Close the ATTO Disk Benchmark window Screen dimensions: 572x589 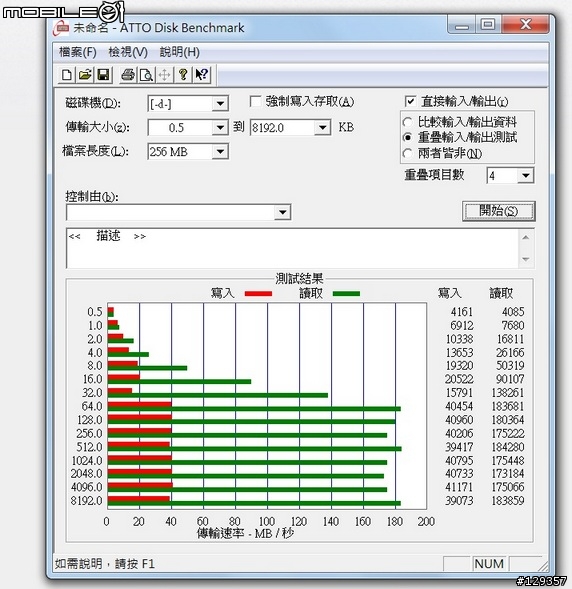click(526, 25)
